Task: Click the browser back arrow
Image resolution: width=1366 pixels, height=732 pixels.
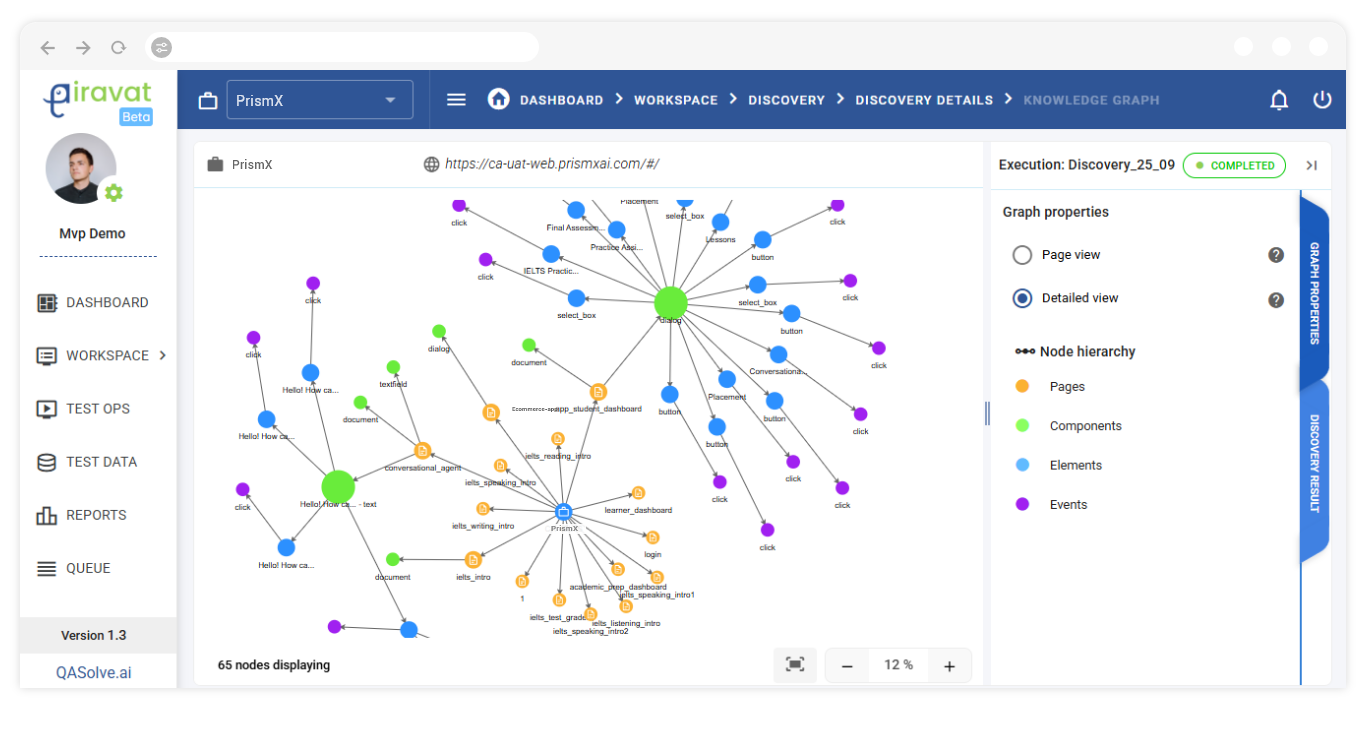Action: [x=47, y=47]
